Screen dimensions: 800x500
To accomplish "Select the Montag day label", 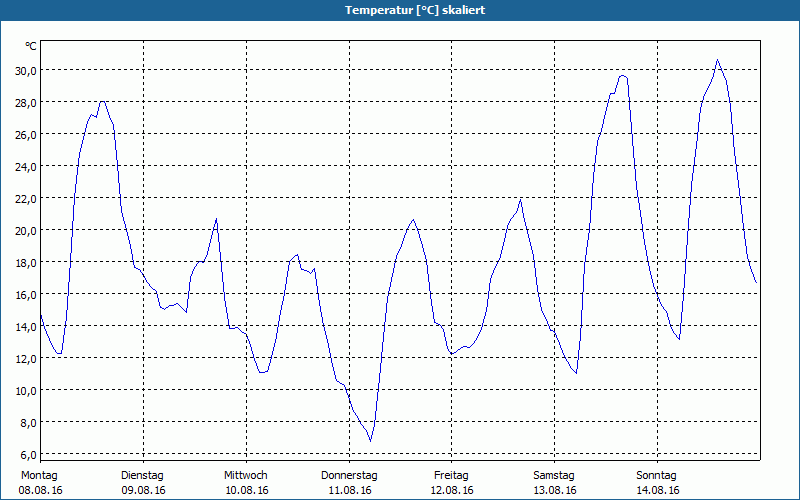I will [x=39, y=476].
